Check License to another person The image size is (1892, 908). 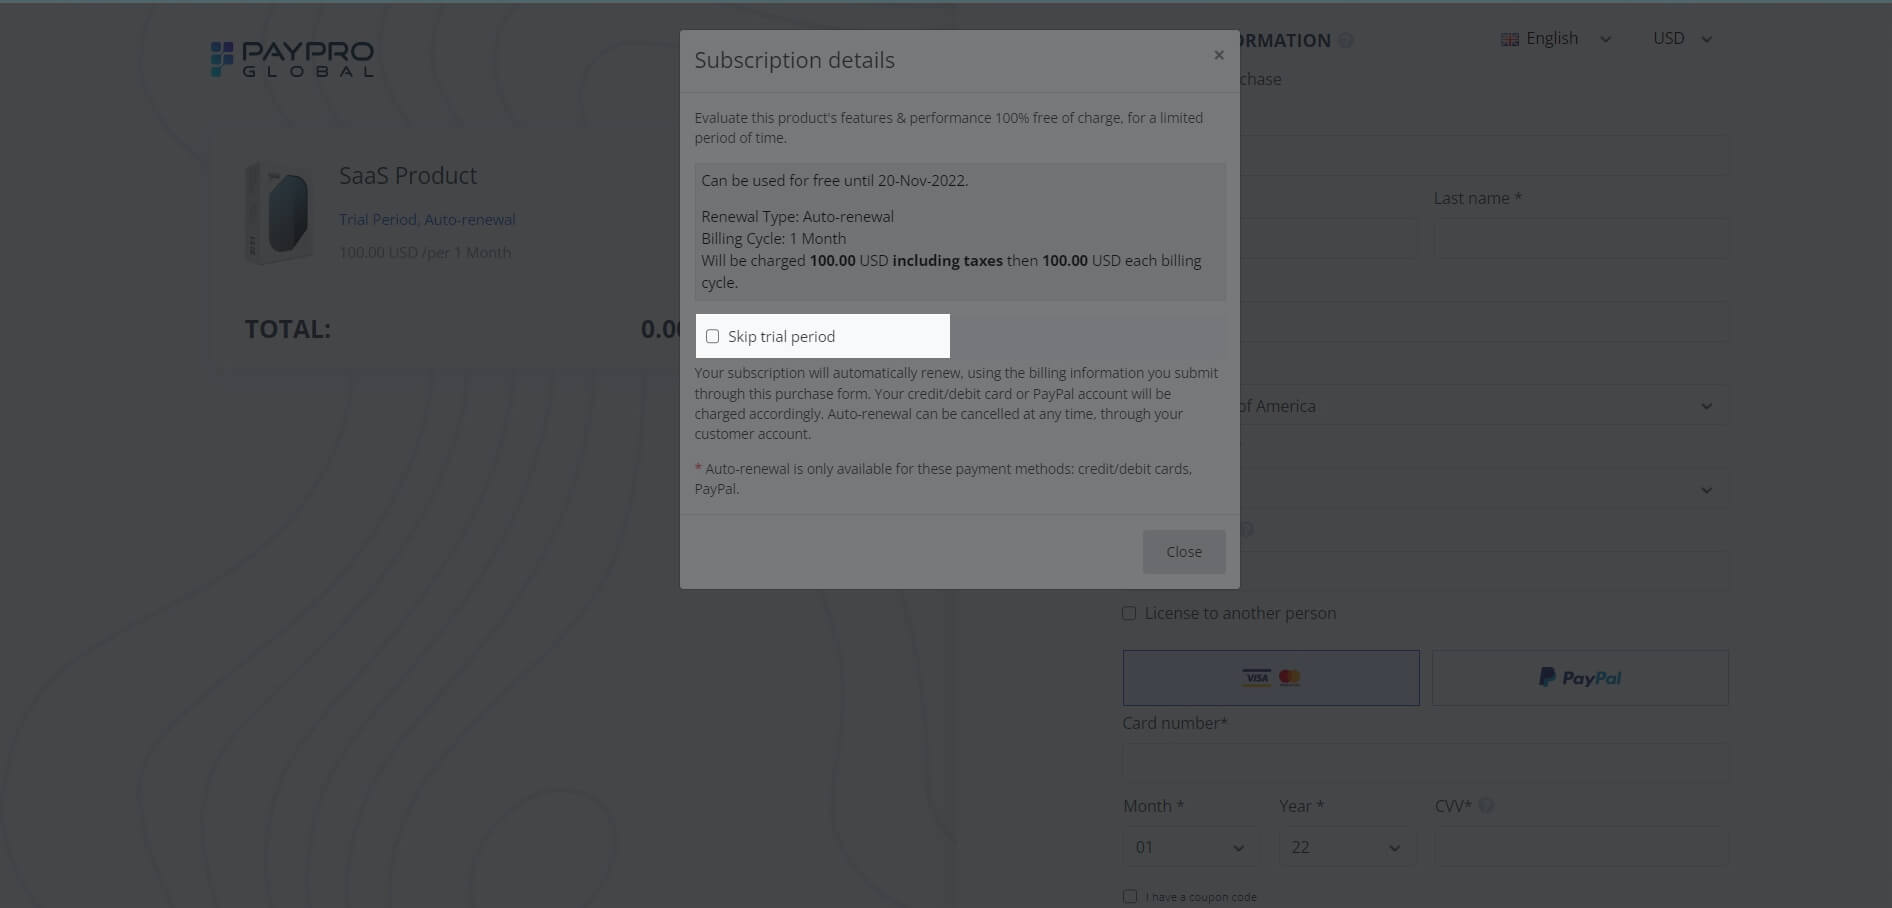[1129, 613]
